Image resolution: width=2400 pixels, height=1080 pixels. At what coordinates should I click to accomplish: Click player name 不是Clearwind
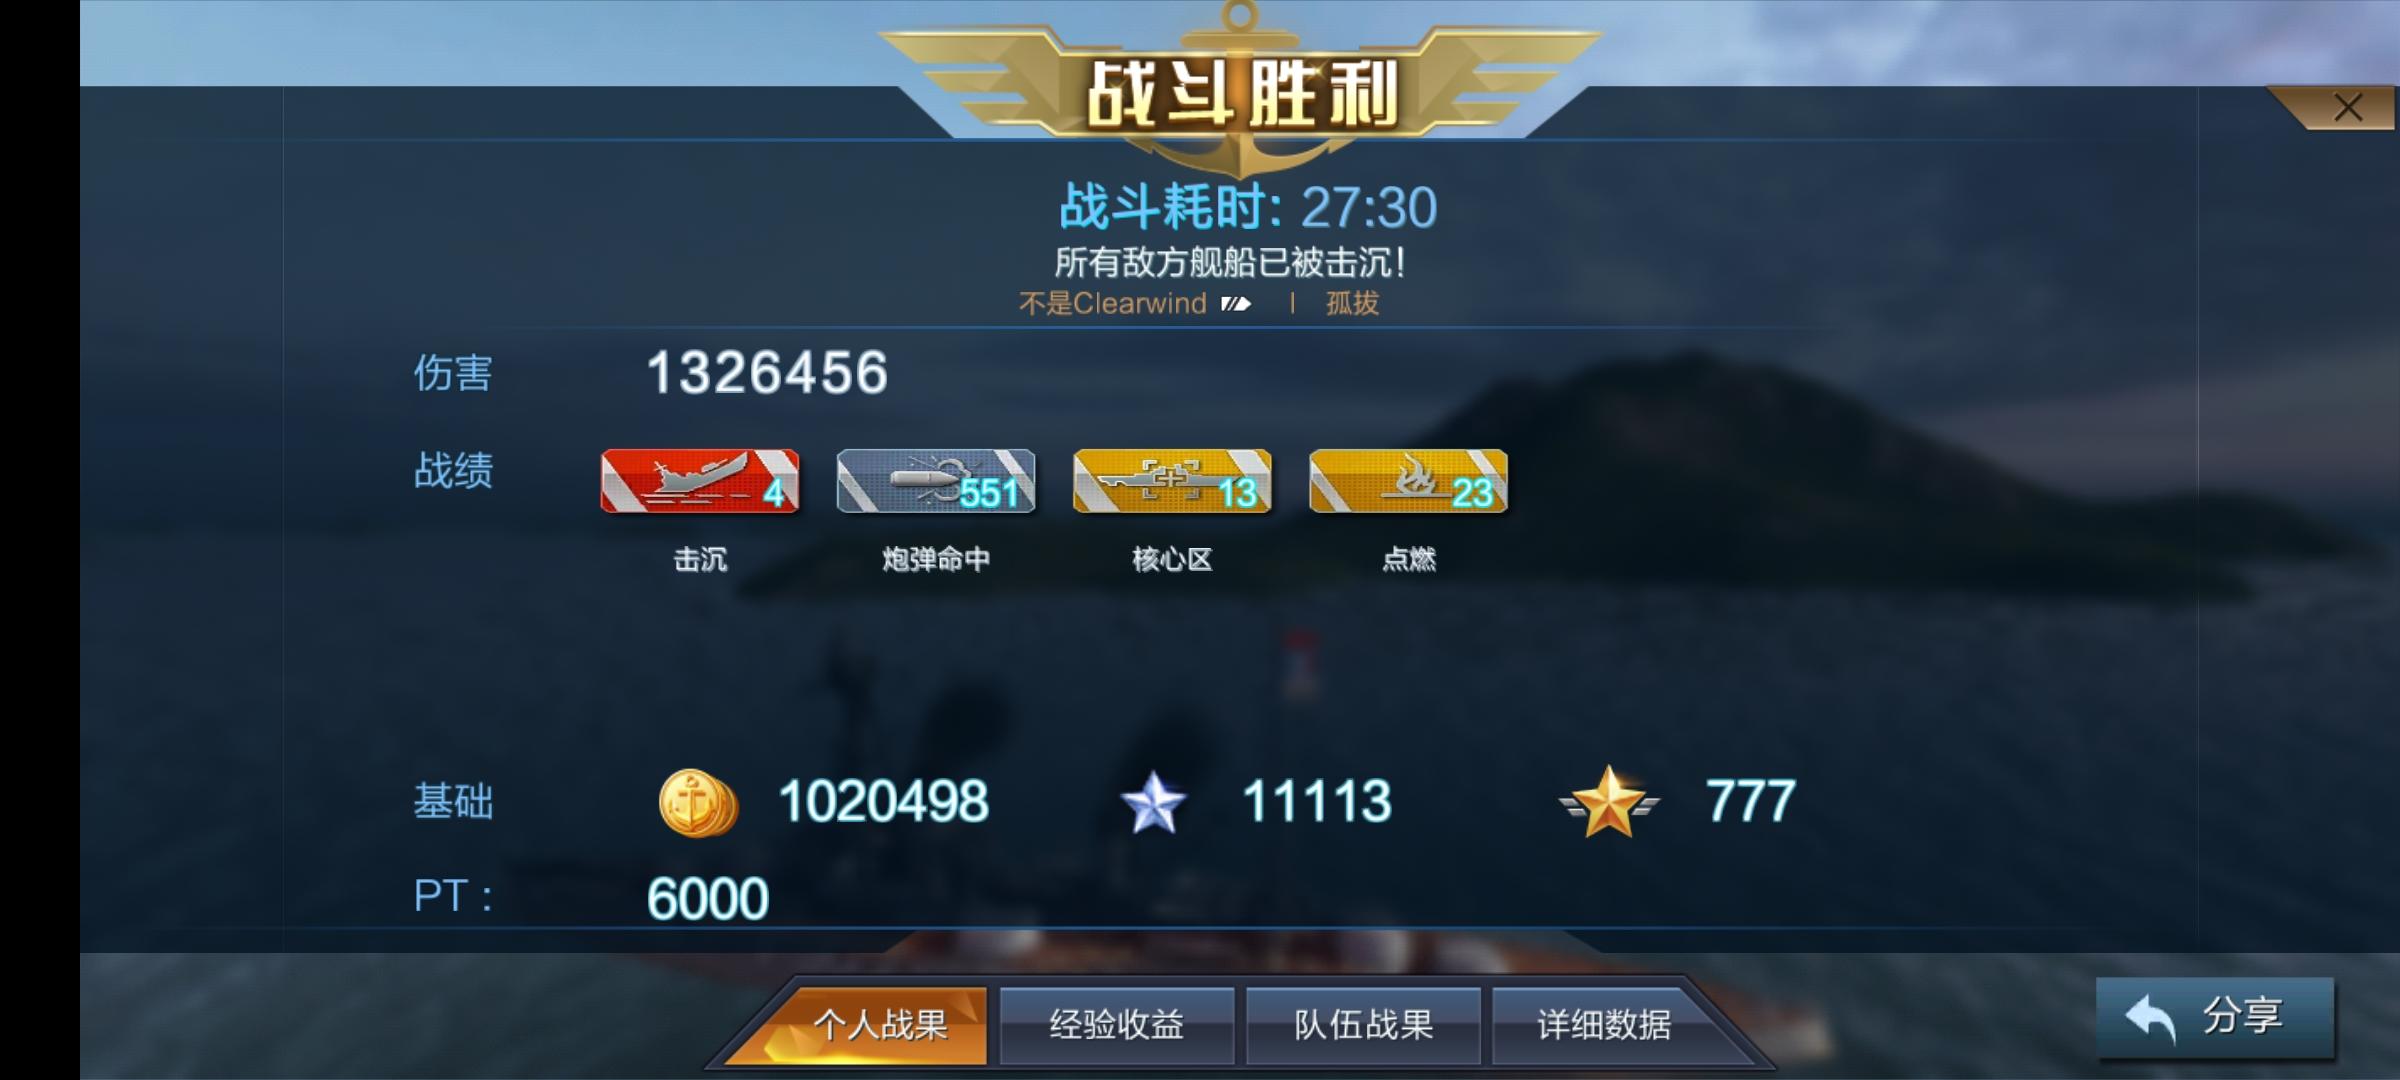pyautogui.click(x=1112, y=303)
